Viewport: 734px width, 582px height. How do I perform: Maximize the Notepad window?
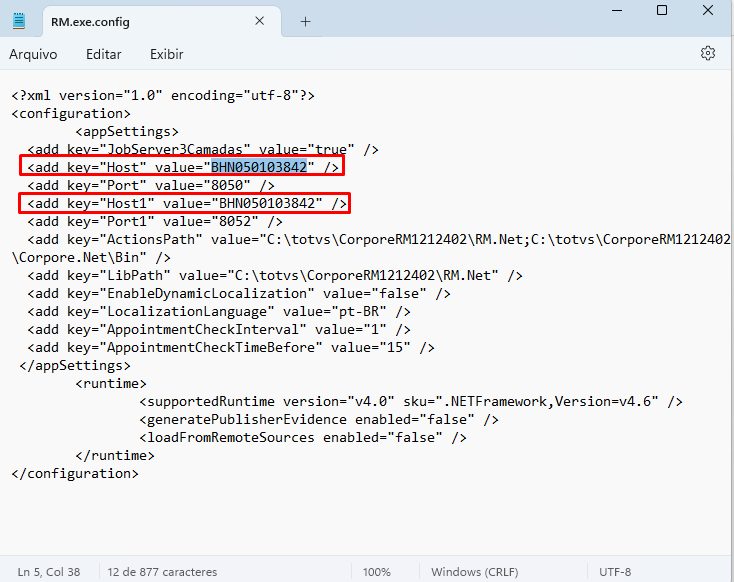point(662,10)
